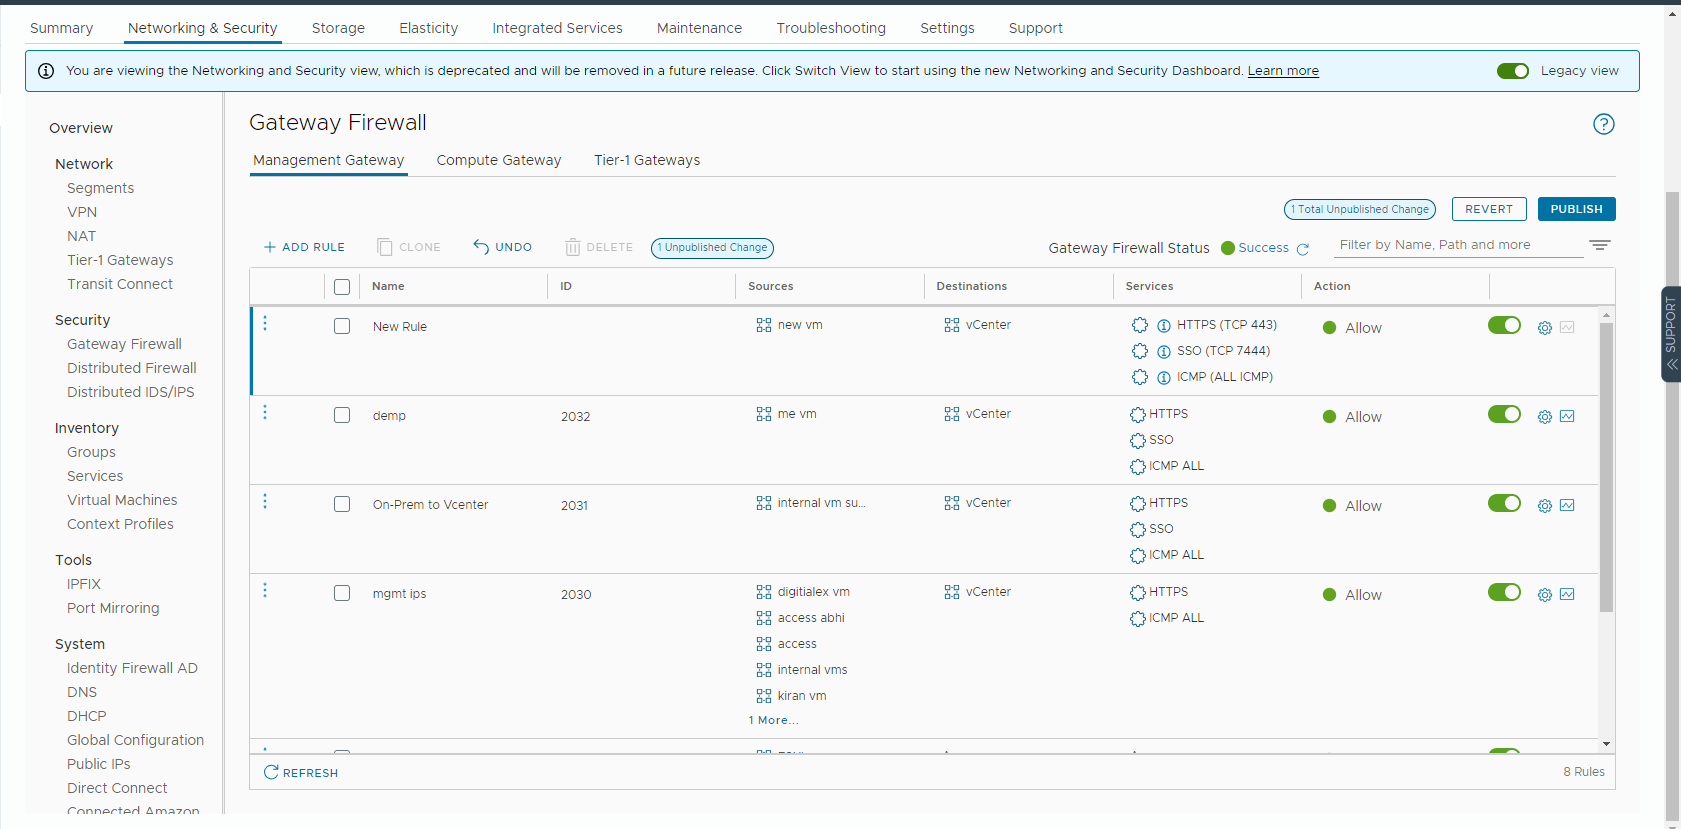
Task: Open the SUPPORT side panel expander
Action: 1670,334
